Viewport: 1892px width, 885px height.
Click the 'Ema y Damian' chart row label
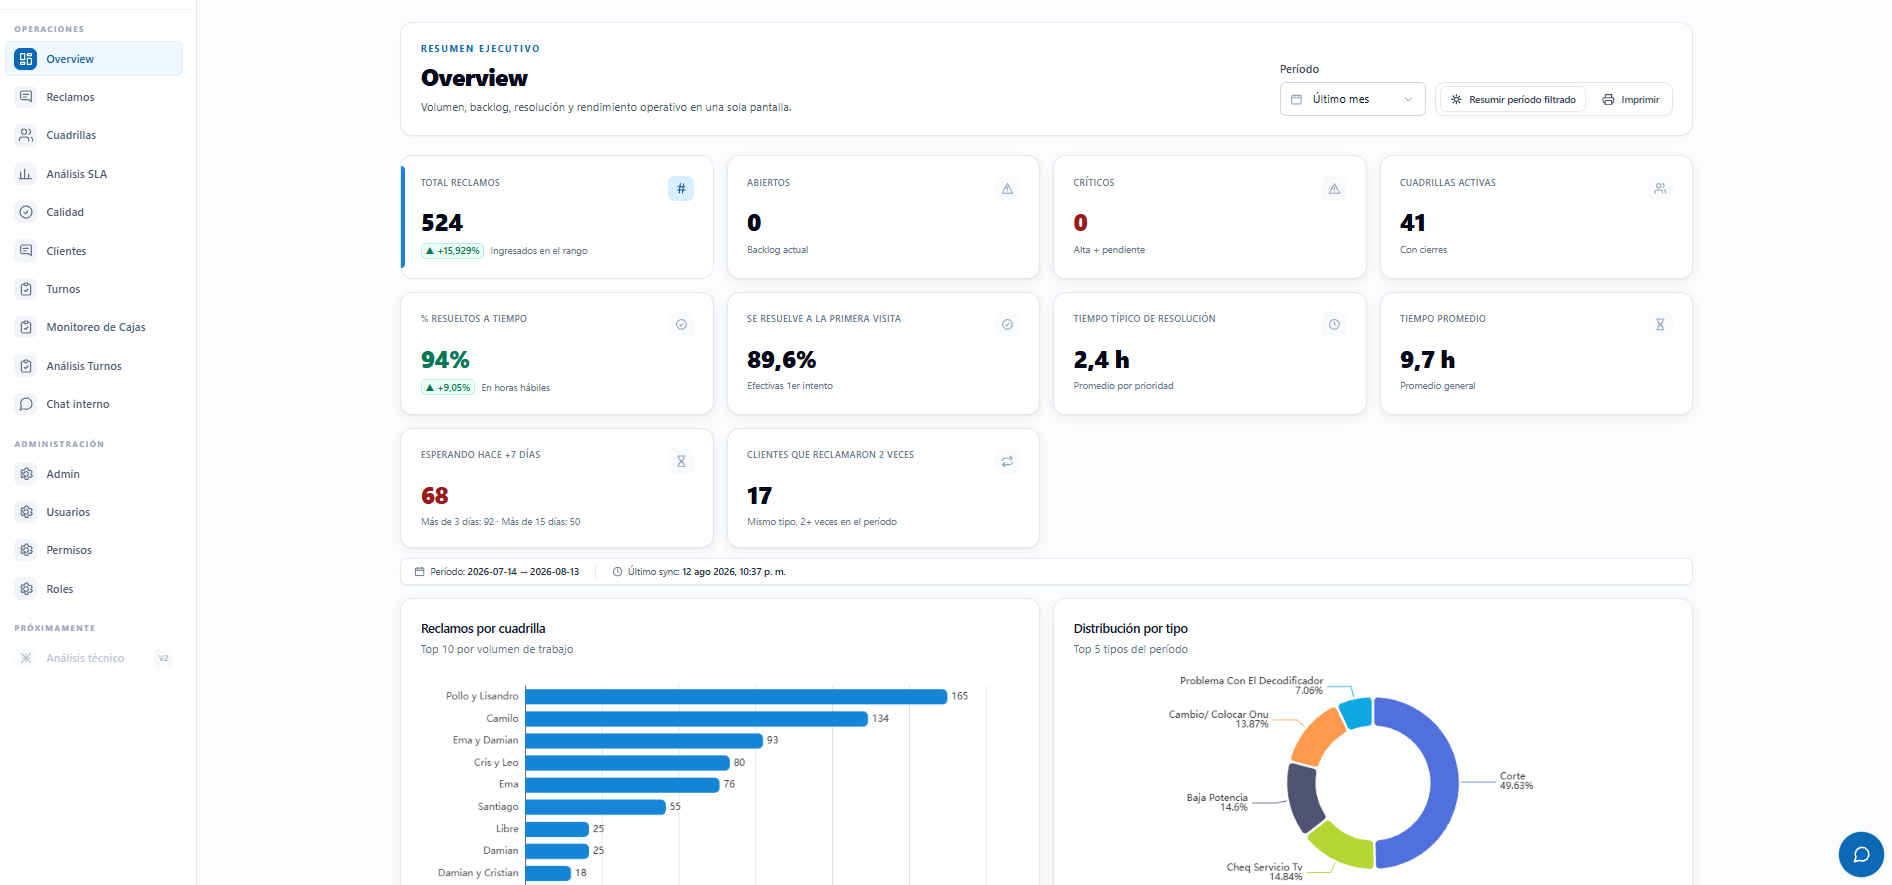click(x=485, y=740)
